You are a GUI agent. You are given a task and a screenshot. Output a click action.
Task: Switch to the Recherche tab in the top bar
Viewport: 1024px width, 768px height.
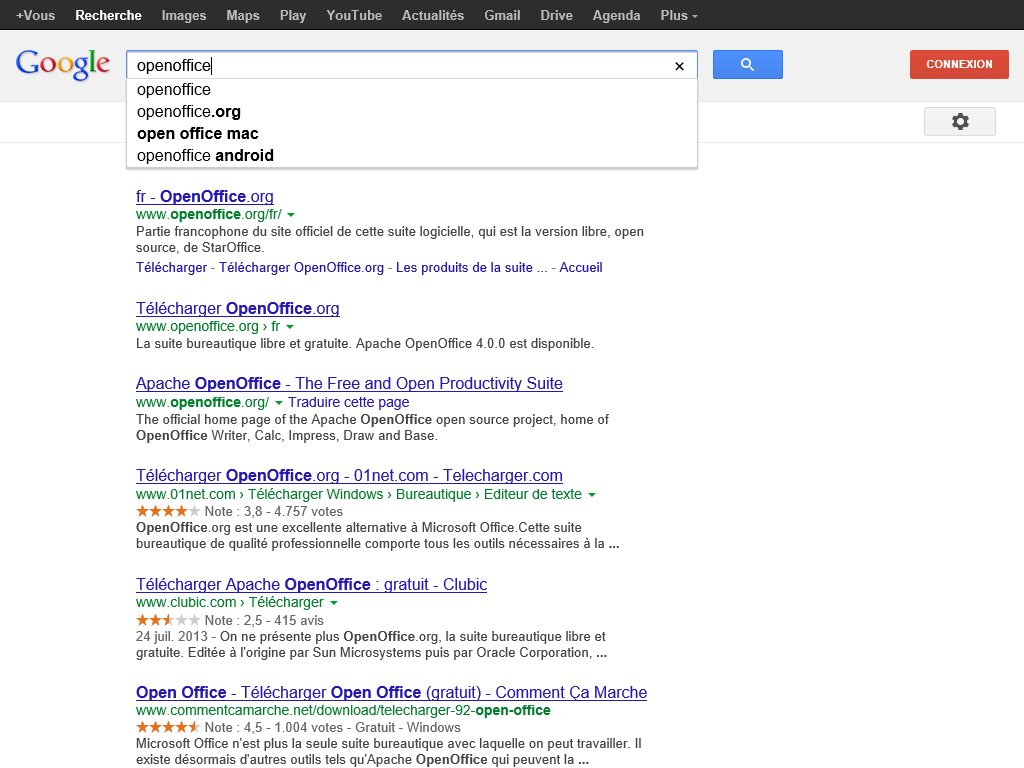(108, 15)
